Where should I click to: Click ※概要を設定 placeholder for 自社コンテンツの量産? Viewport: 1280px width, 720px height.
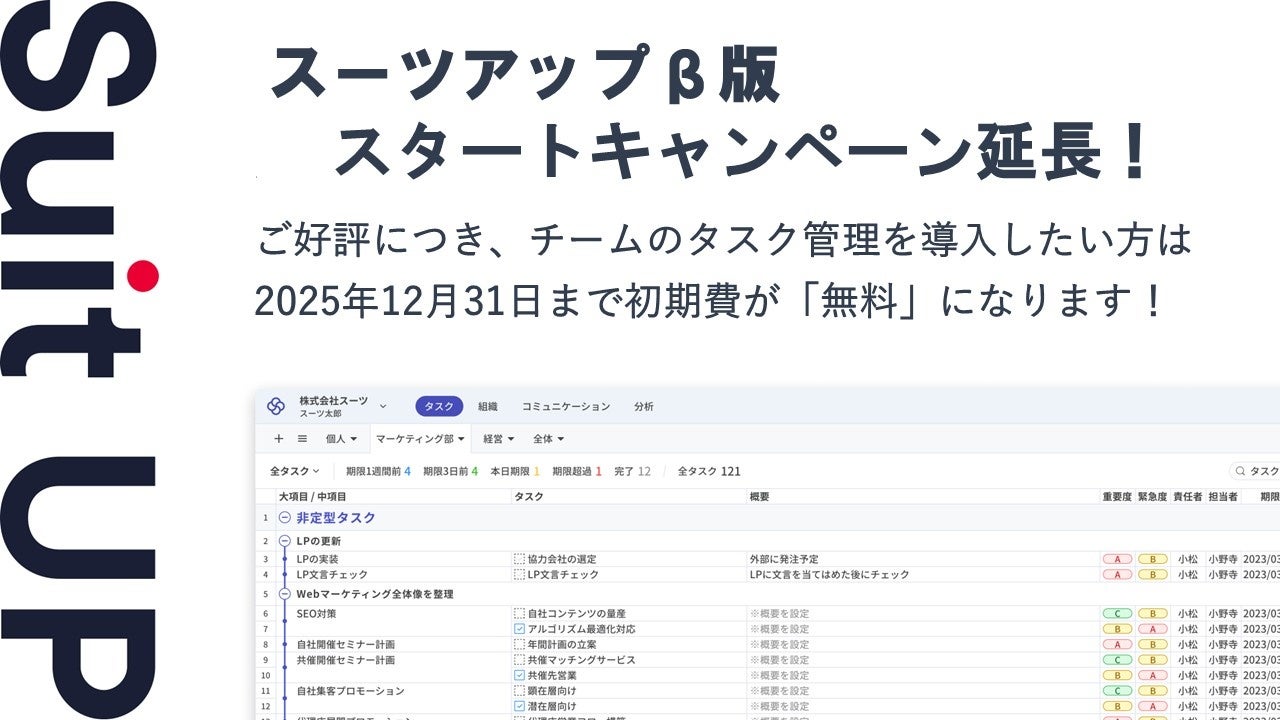coord(779,613)
